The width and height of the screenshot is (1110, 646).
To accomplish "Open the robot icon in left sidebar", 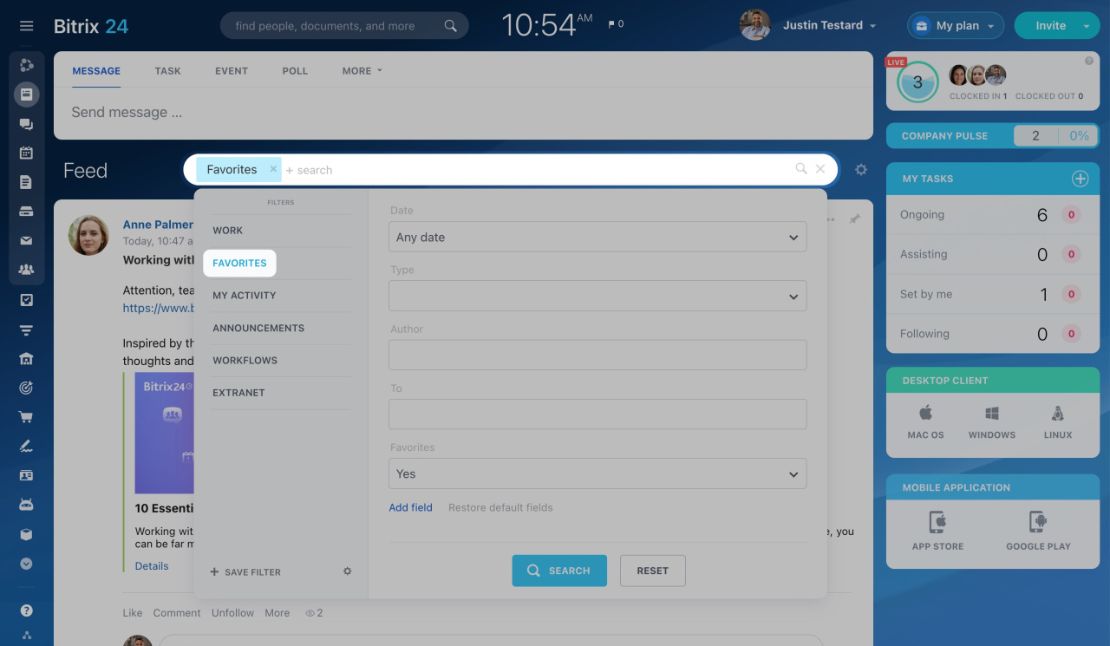I will click(26, 504).
